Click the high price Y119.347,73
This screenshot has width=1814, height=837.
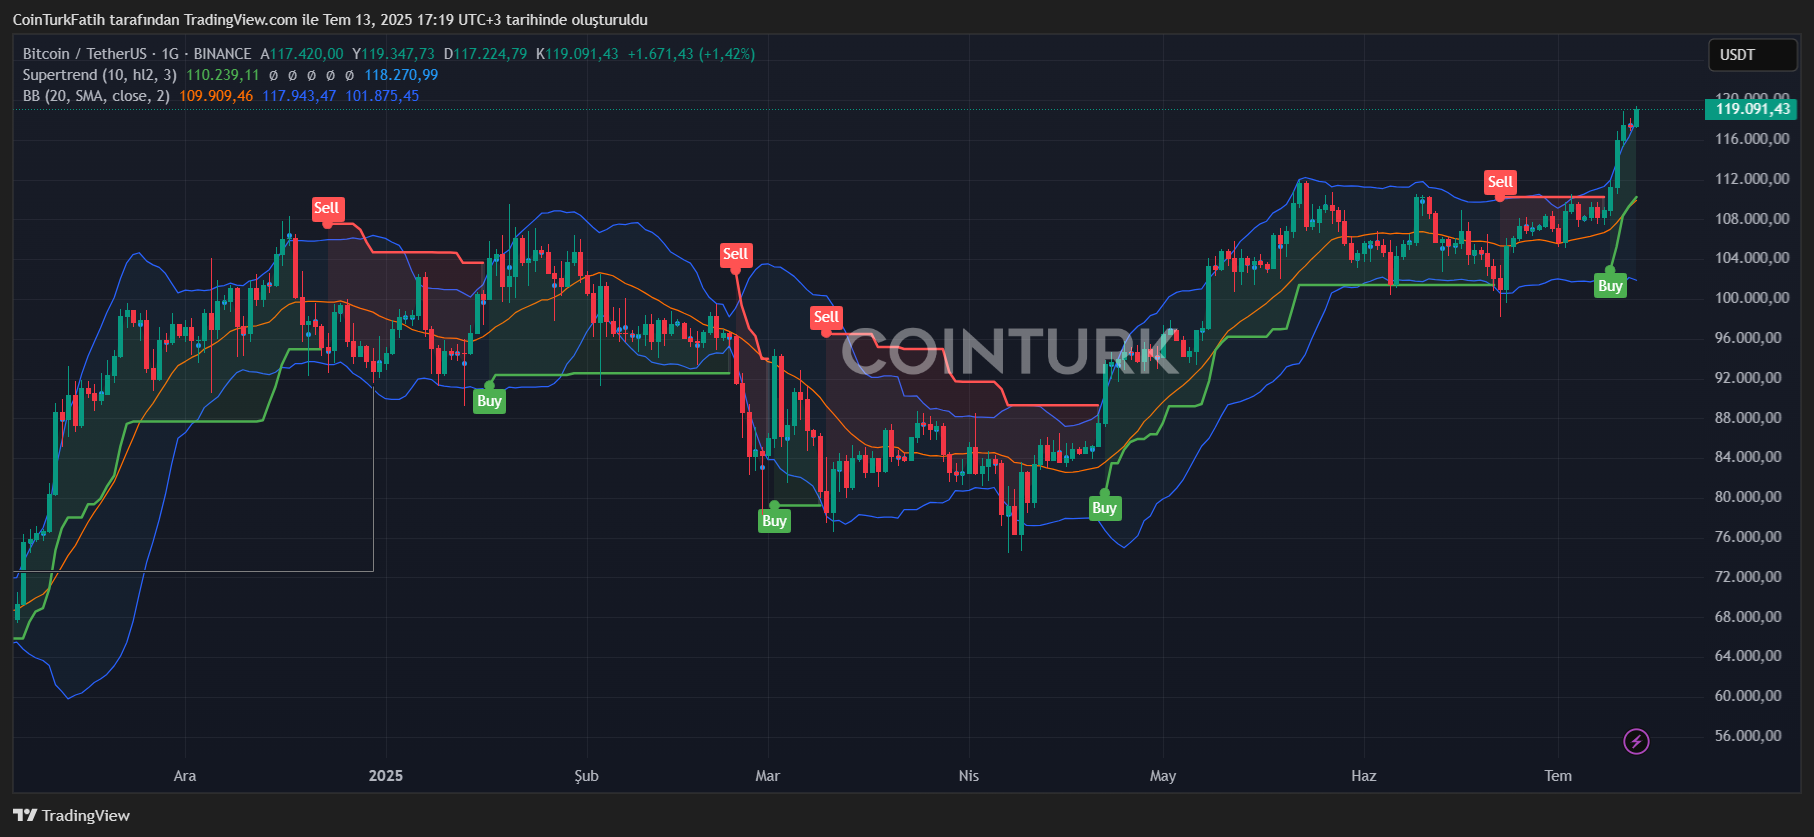coord(393,54)
